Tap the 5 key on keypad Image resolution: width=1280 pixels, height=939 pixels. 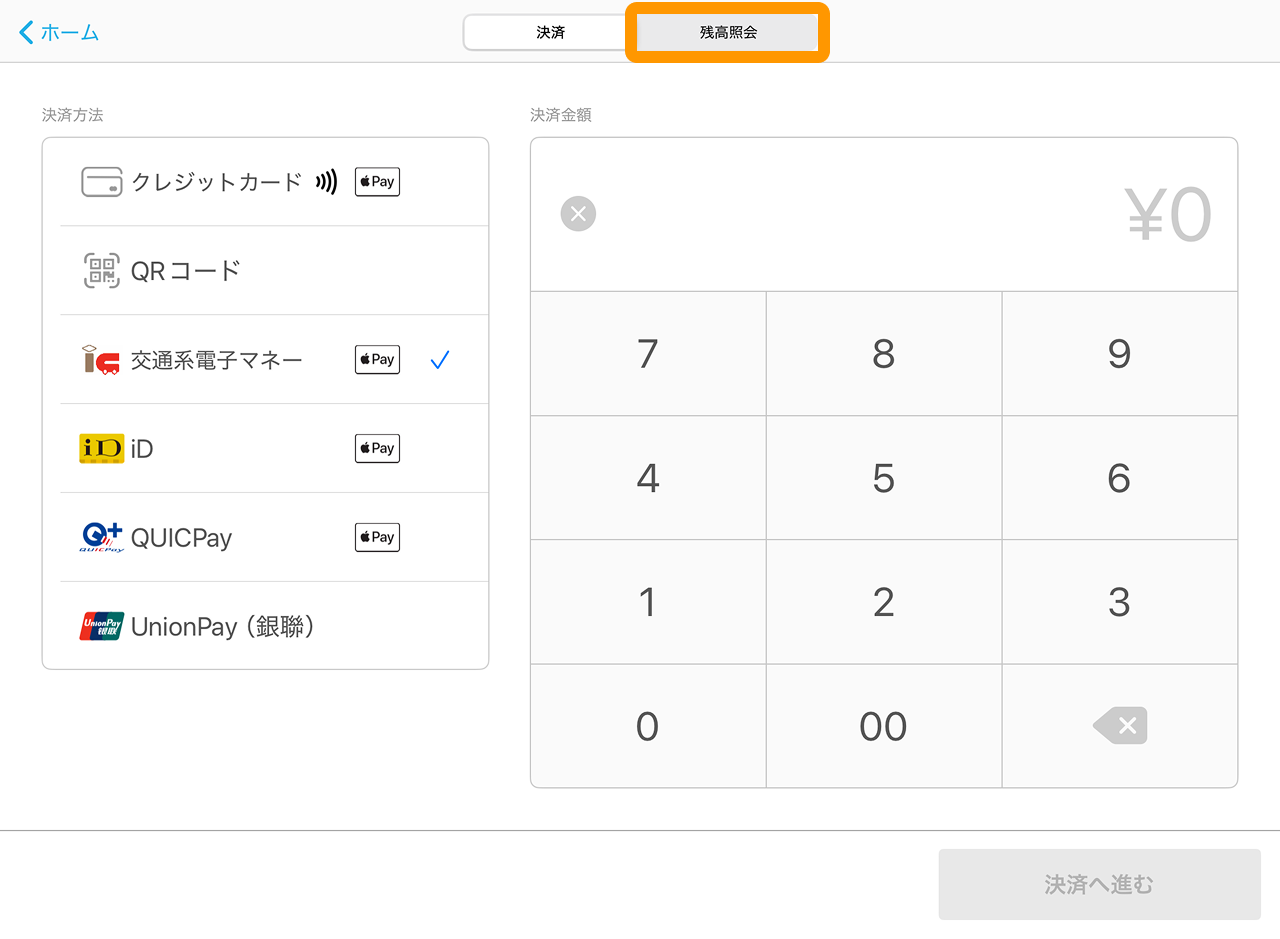tap(883, 478)
